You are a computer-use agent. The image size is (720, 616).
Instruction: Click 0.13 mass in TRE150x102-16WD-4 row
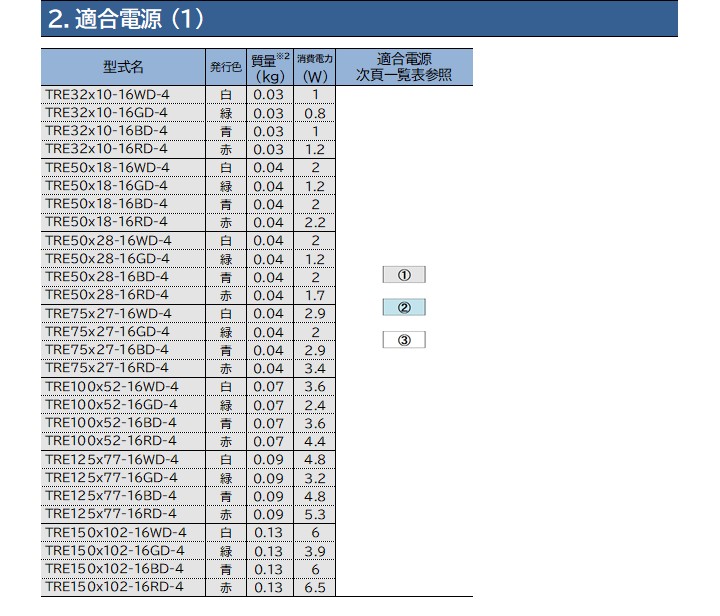coord(269,533)
